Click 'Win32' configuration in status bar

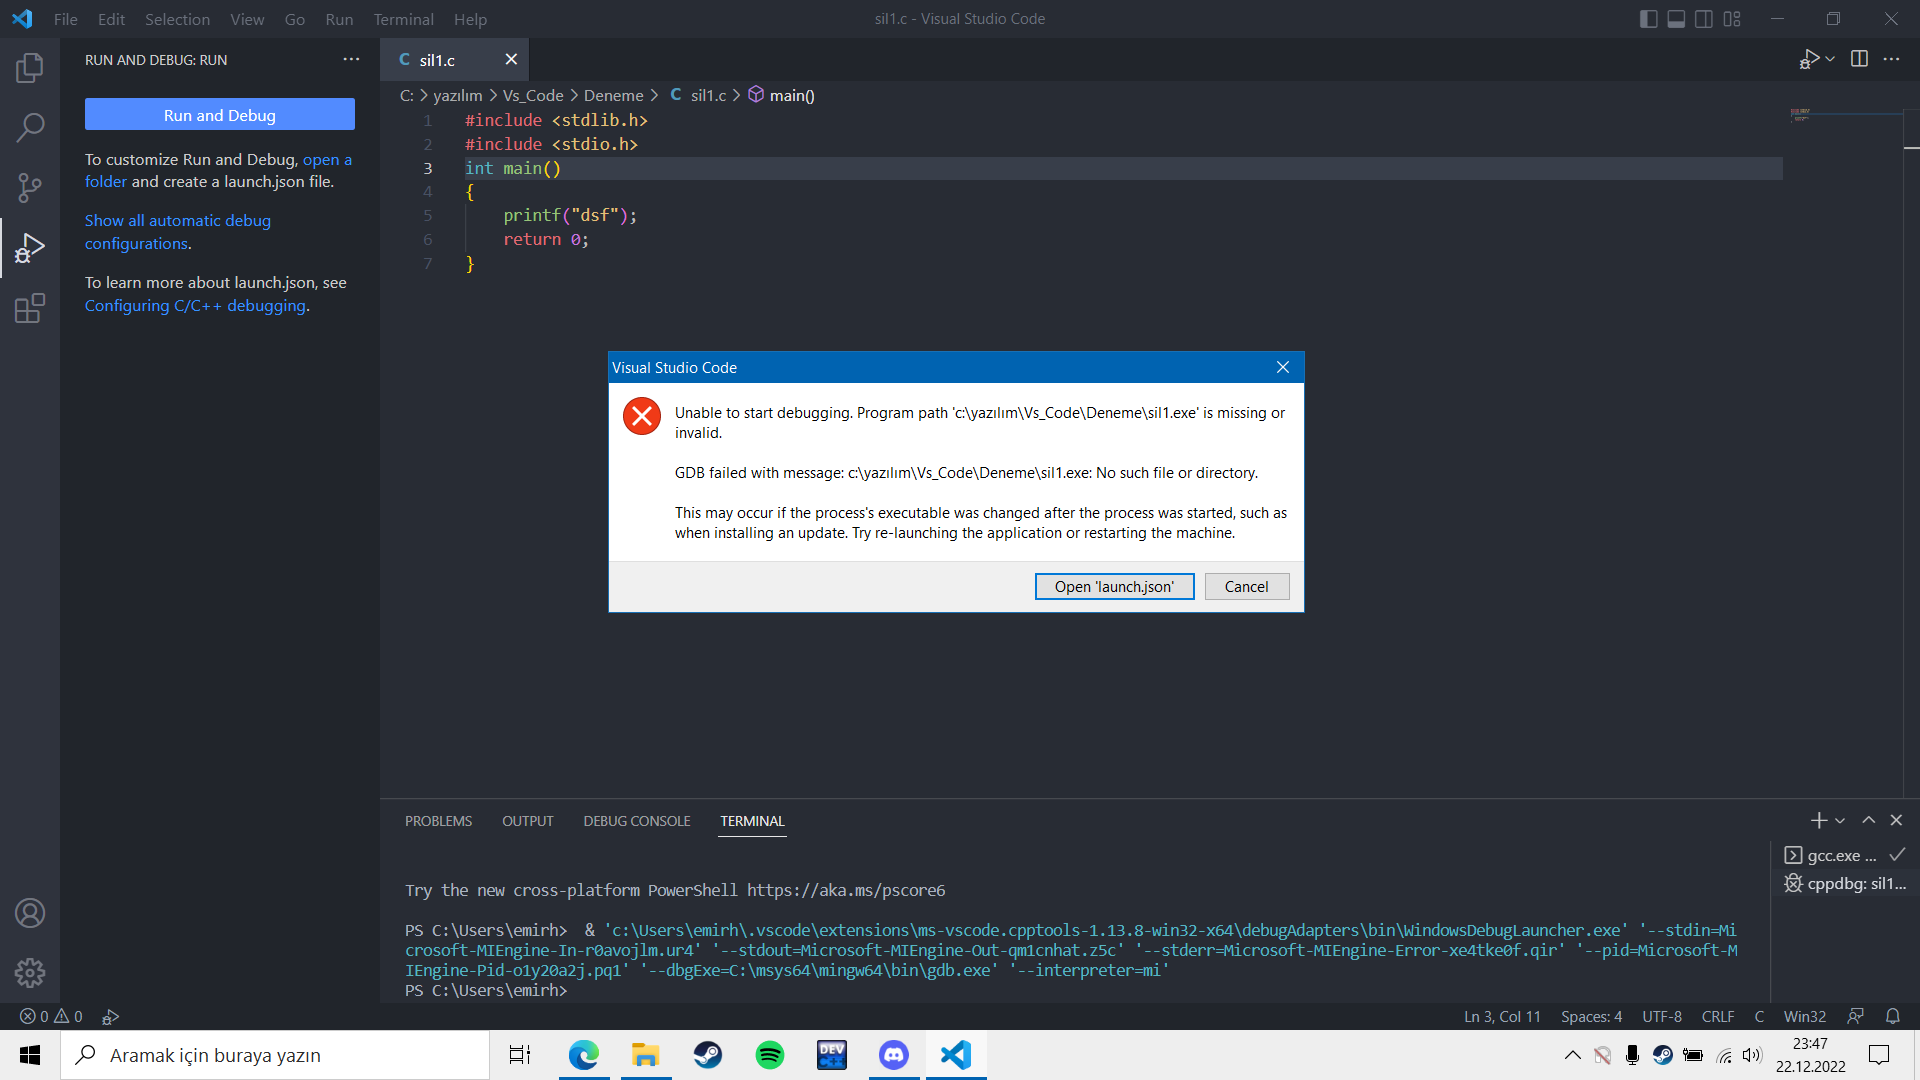pos(1804,1016)
